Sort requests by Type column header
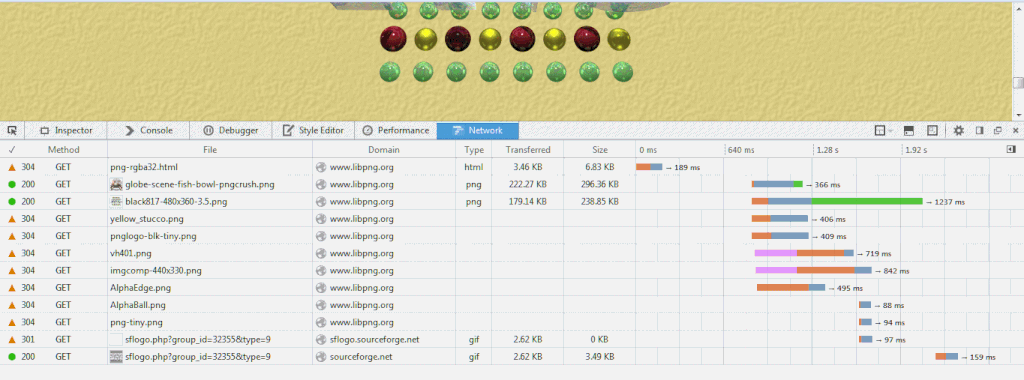Image resolution: width=1024 pixels, height=380 pixels. coord(474,150)
